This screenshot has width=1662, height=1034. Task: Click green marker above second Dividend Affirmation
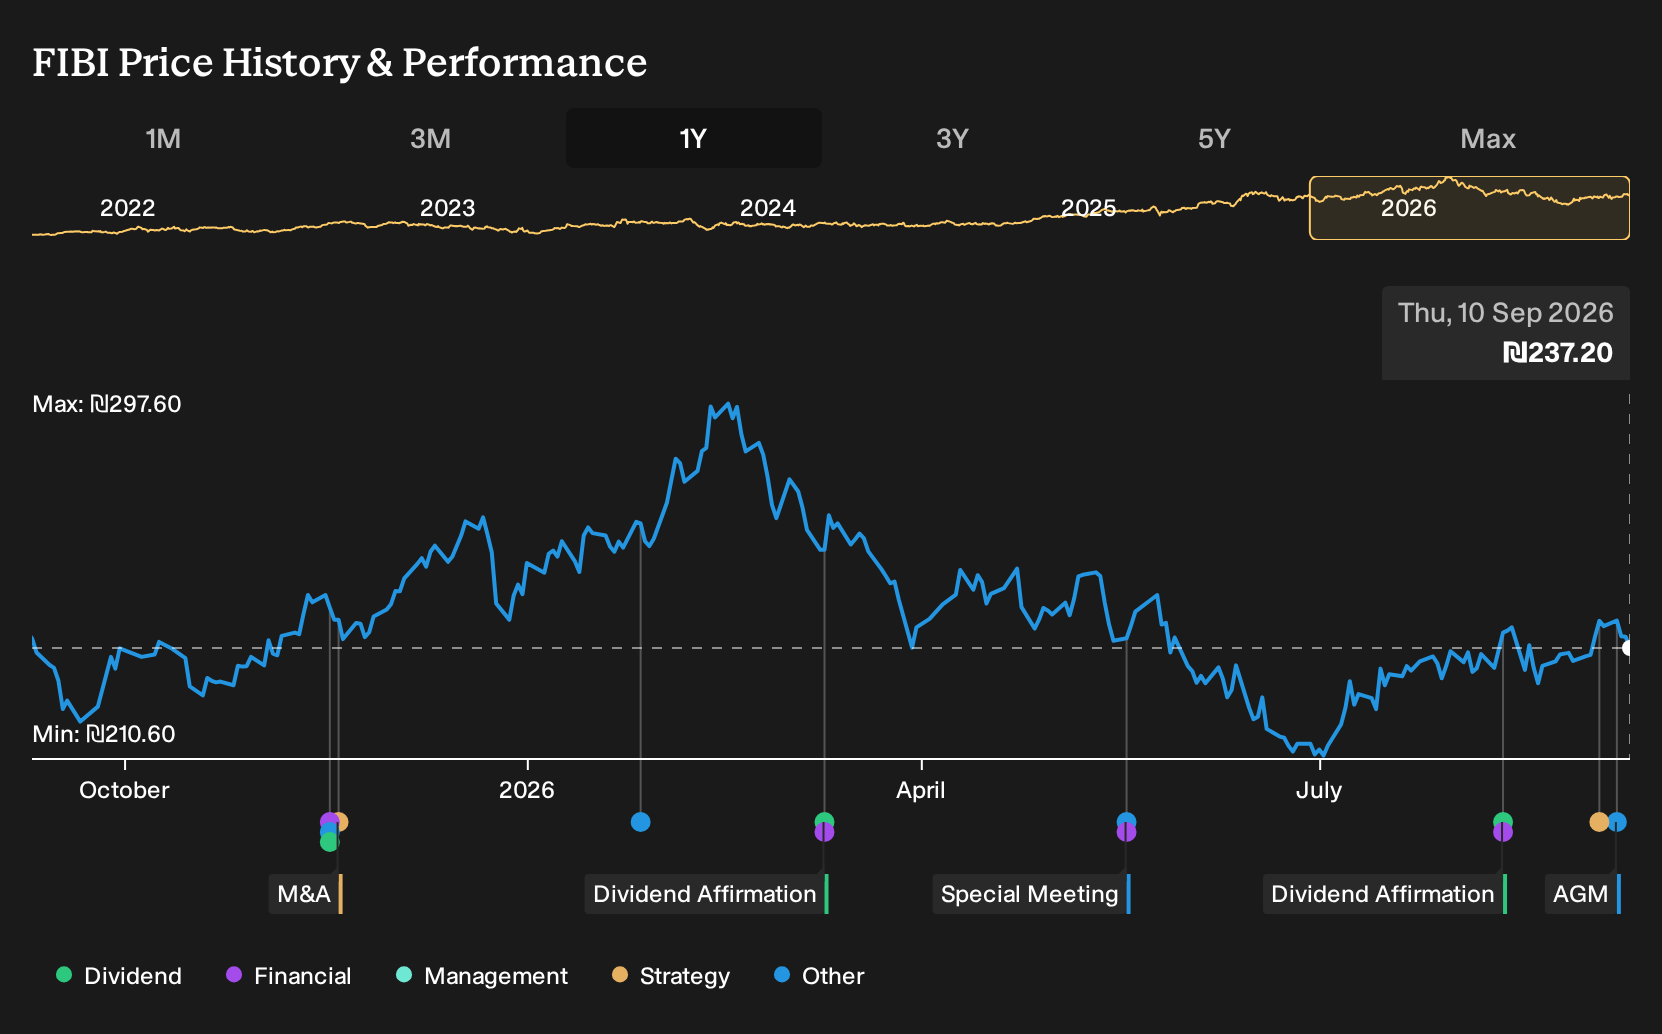pyautogui.click(x=1503, y=819)
